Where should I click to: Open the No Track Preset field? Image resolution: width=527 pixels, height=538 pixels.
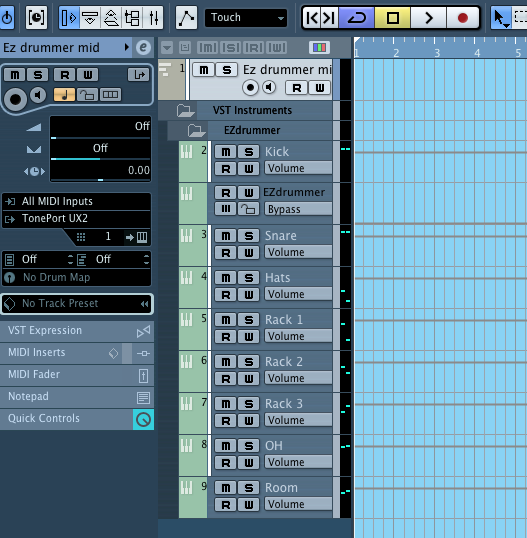[77, 304]
